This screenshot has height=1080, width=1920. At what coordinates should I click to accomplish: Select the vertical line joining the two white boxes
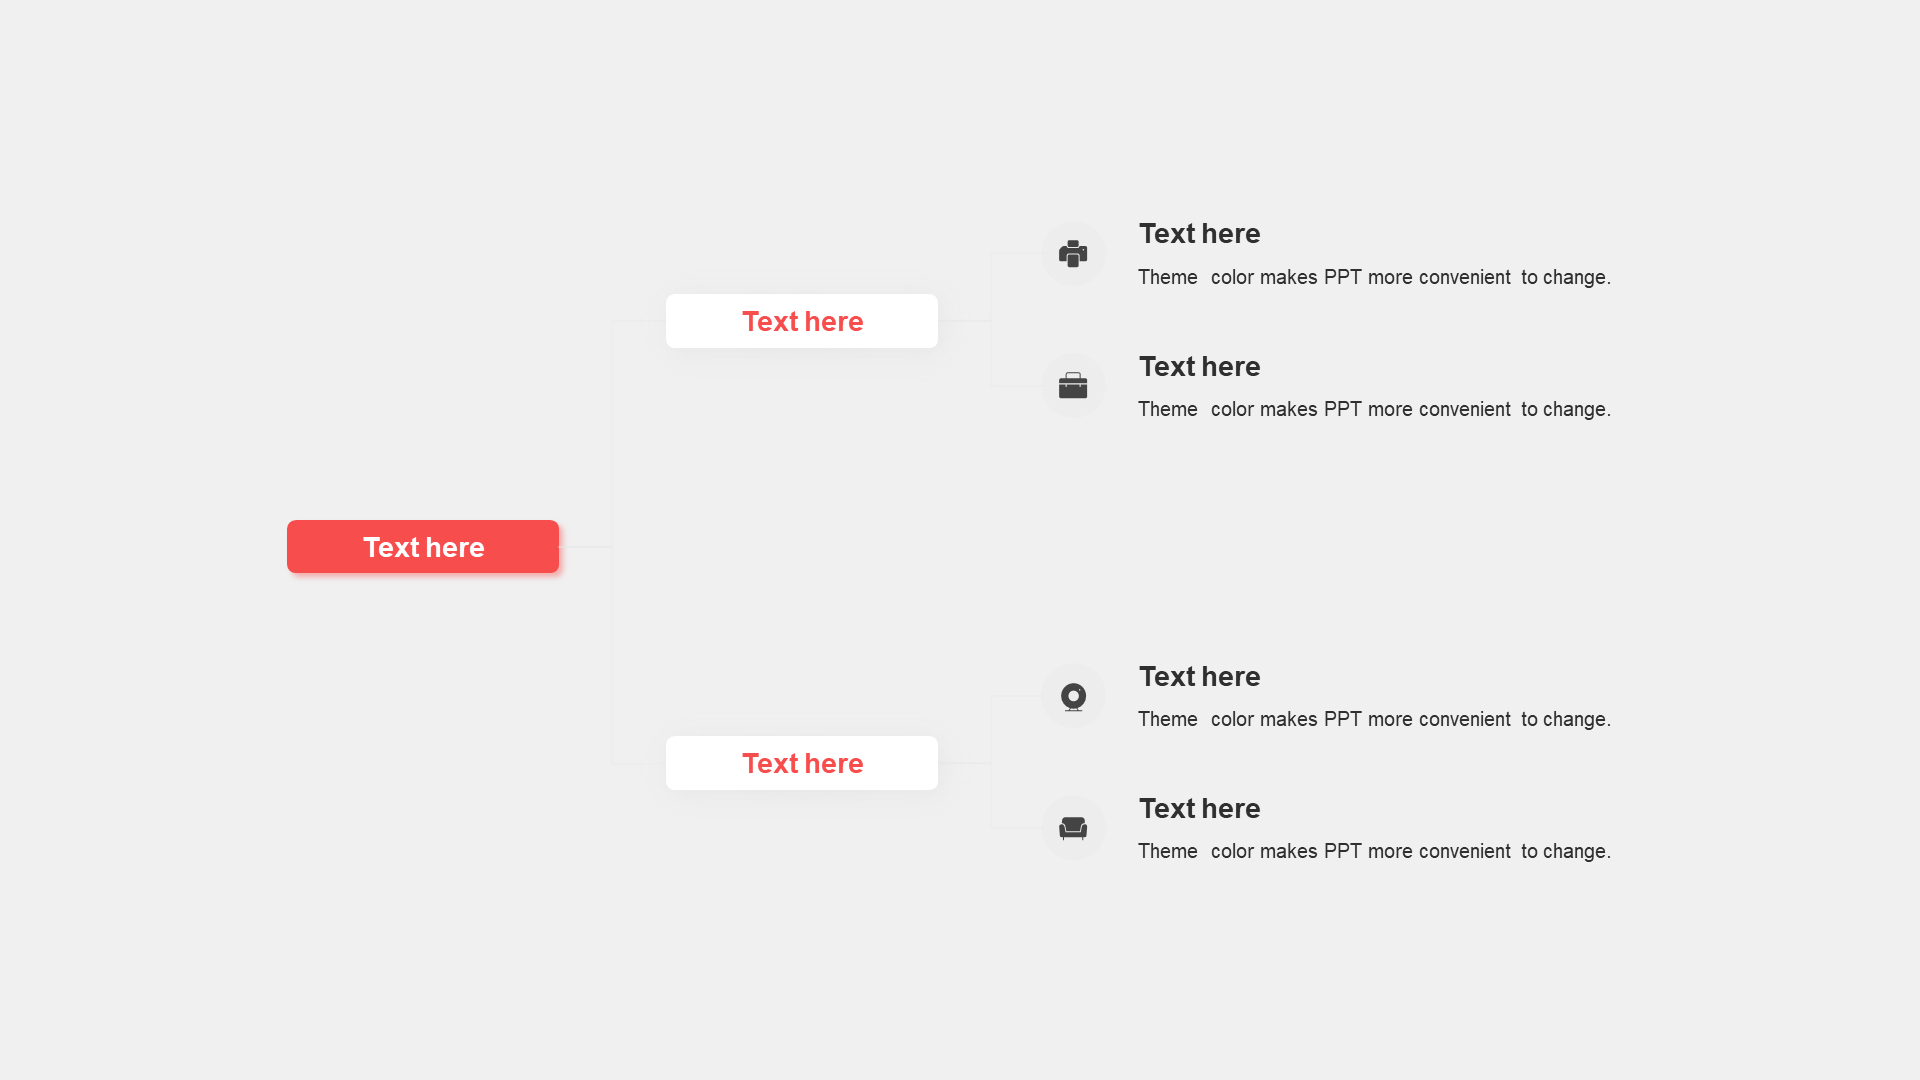tap(613, 542)
